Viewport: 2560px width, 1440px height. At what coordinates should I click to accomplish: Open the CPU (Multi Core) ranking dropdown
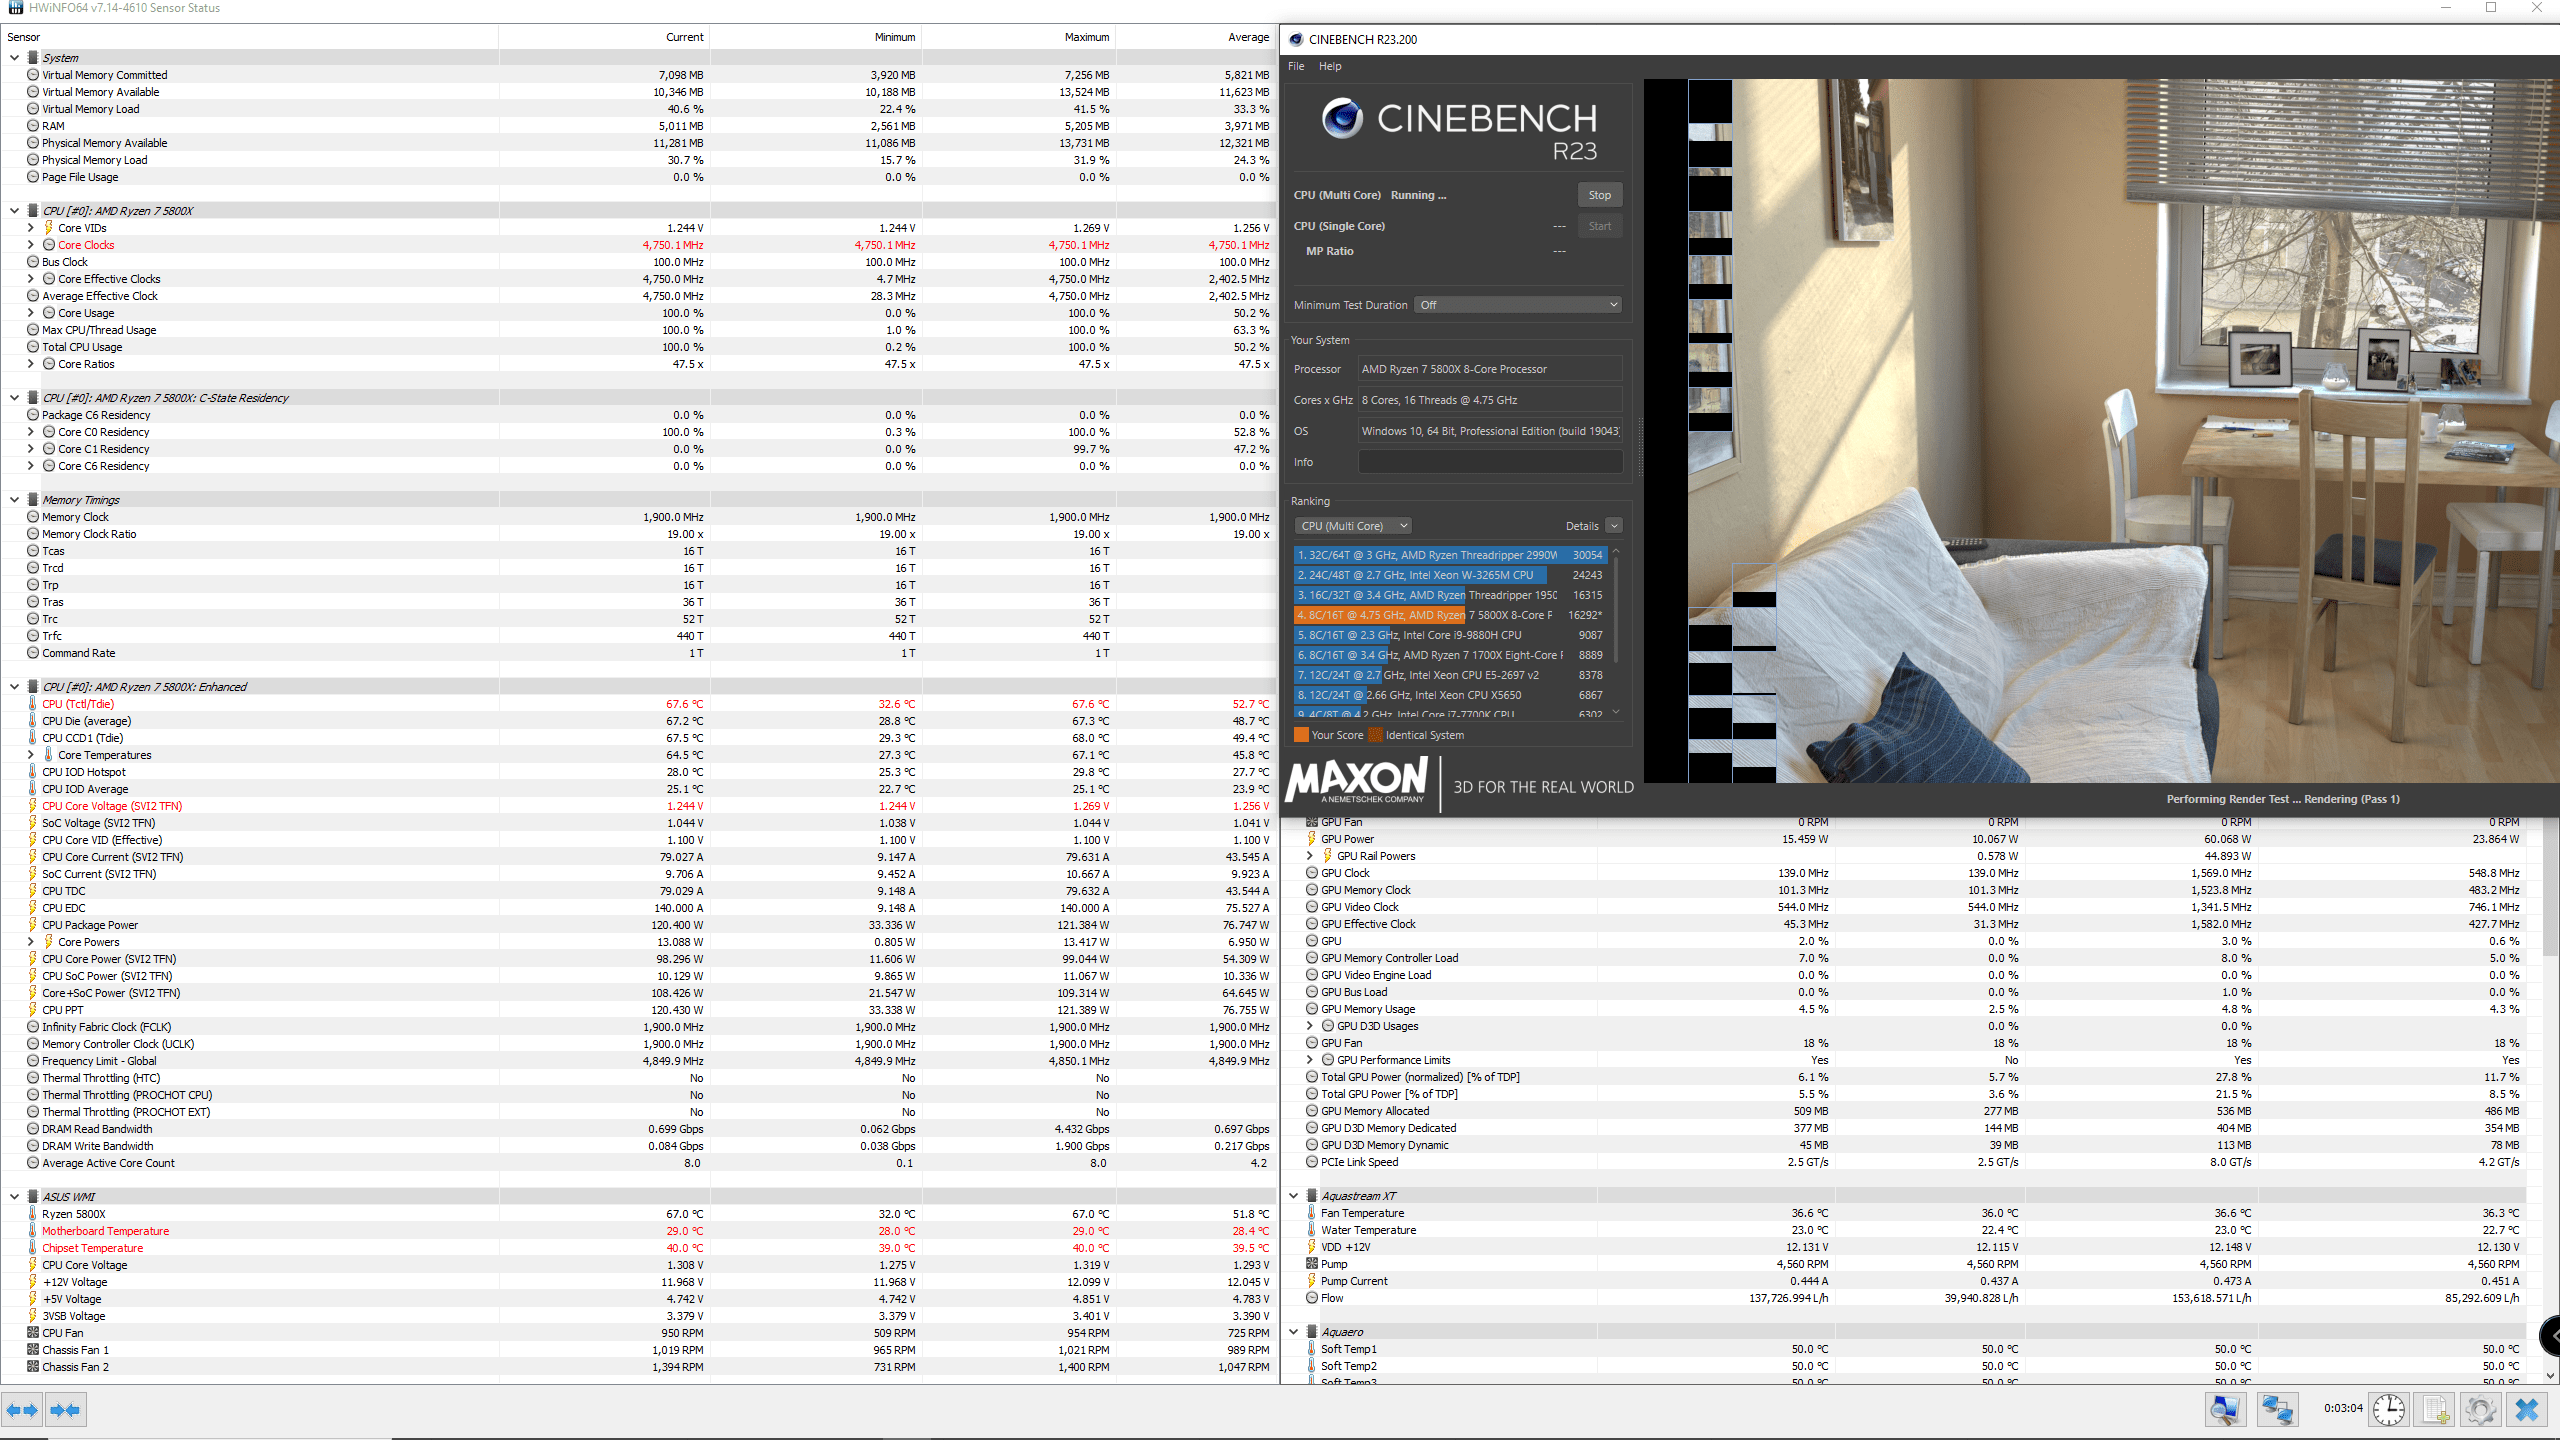[x=1353, y=526]
